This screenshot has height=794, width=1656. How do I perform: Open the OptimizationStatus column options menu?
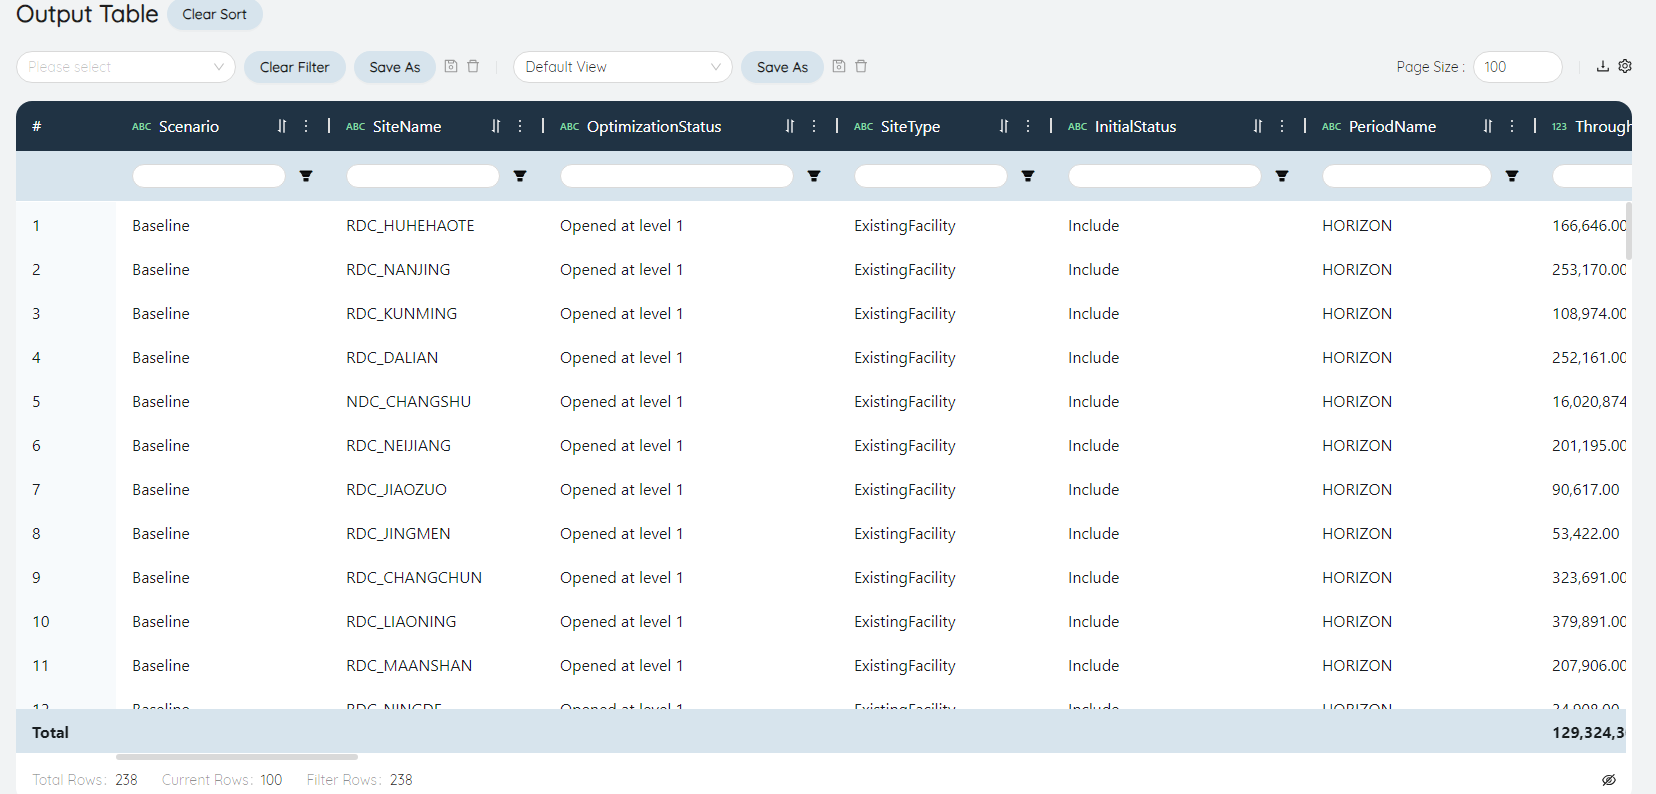click(x=814, y=126)
